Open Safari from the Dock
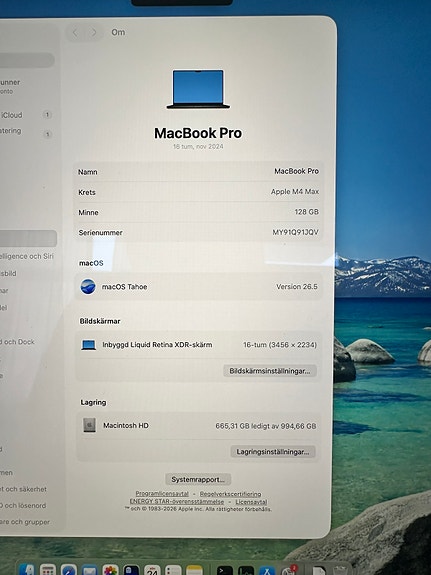 click(x=69, y=569)
